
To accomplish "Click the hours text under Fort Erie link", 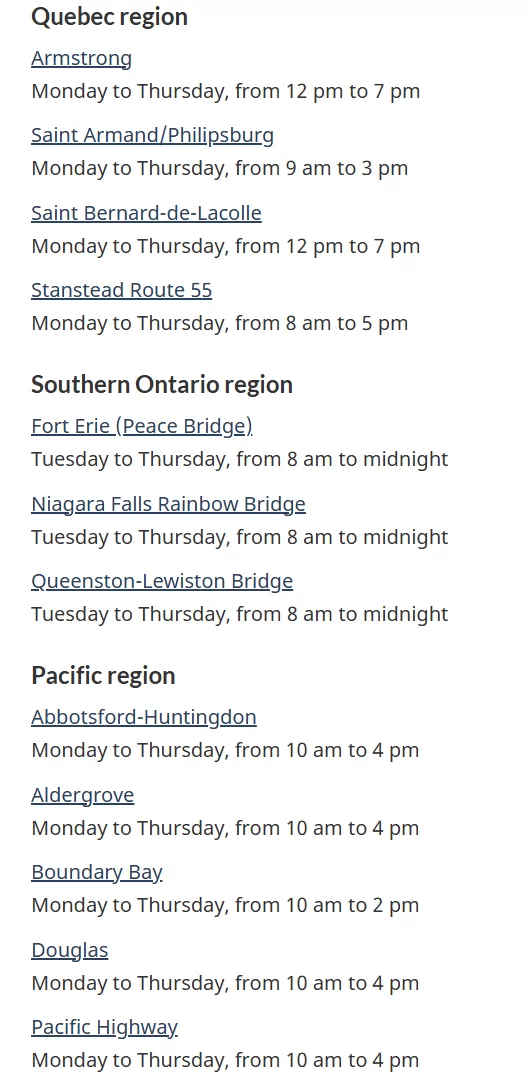I will click(x=240, y=459).
